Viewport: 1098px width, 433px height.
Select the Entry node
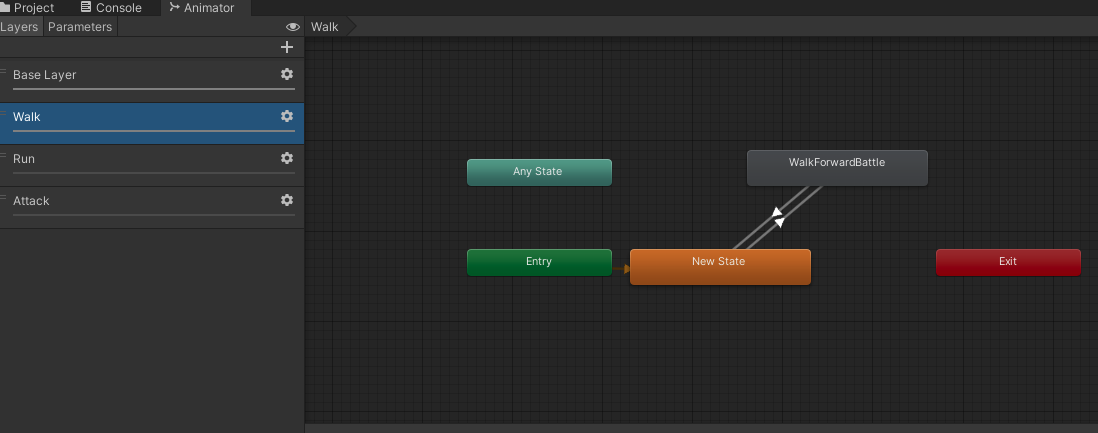pos(539,262)
